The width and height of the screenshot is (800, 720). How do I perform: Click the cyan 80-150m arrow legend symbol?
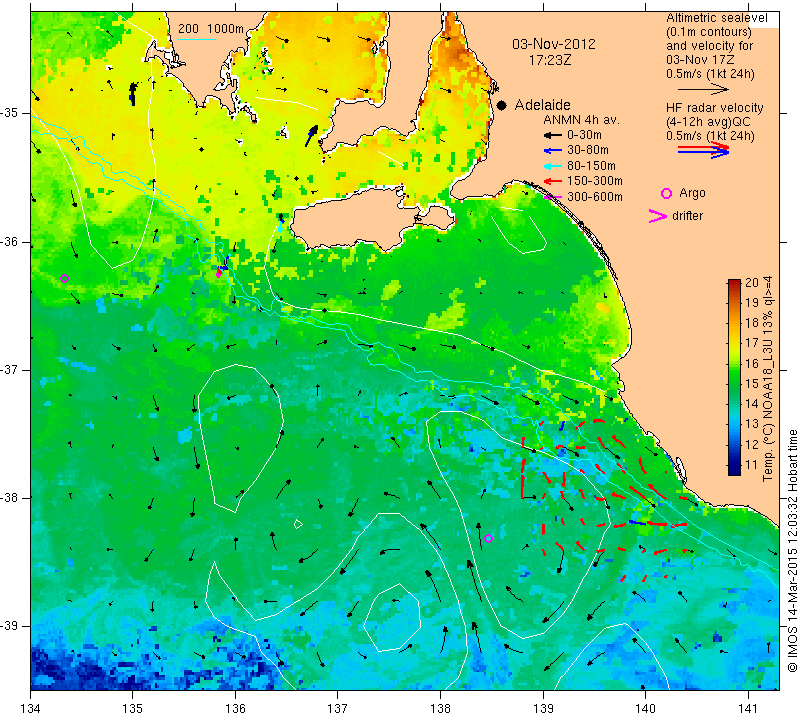tap(552, 166)
